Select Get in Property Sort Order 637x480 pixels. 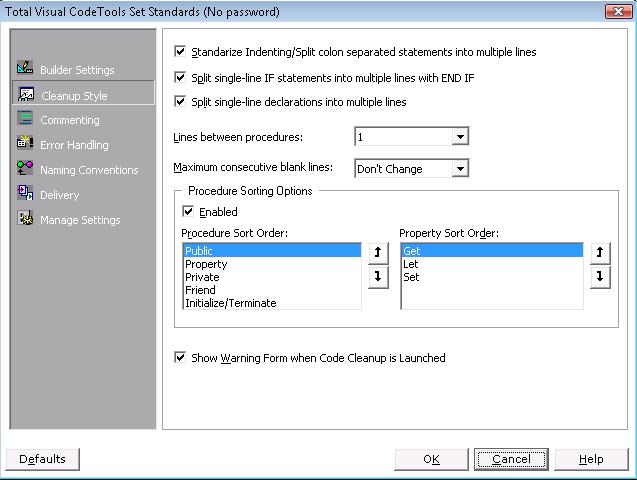tap(492, 251)
